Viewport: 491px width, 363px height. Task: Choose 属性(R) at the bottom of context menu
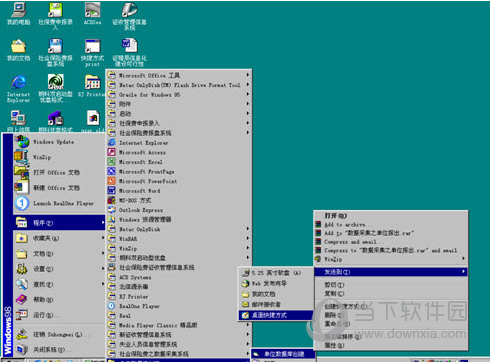pyautogui.click(x=391, y=346)
